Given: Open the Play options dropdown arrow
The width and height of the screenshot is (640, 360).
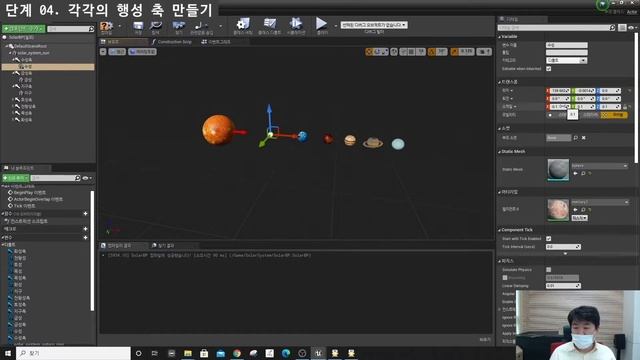Looking at the screenshot, I should pyautogui.click(x=336, y=26).
